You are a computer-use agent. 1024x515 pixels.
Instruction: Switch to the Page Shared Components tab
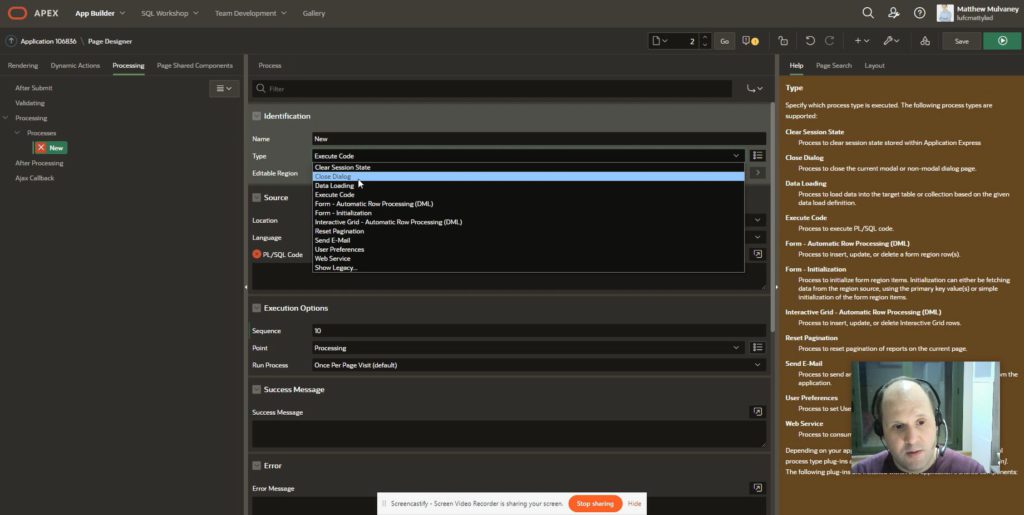(x=195, y=65)
